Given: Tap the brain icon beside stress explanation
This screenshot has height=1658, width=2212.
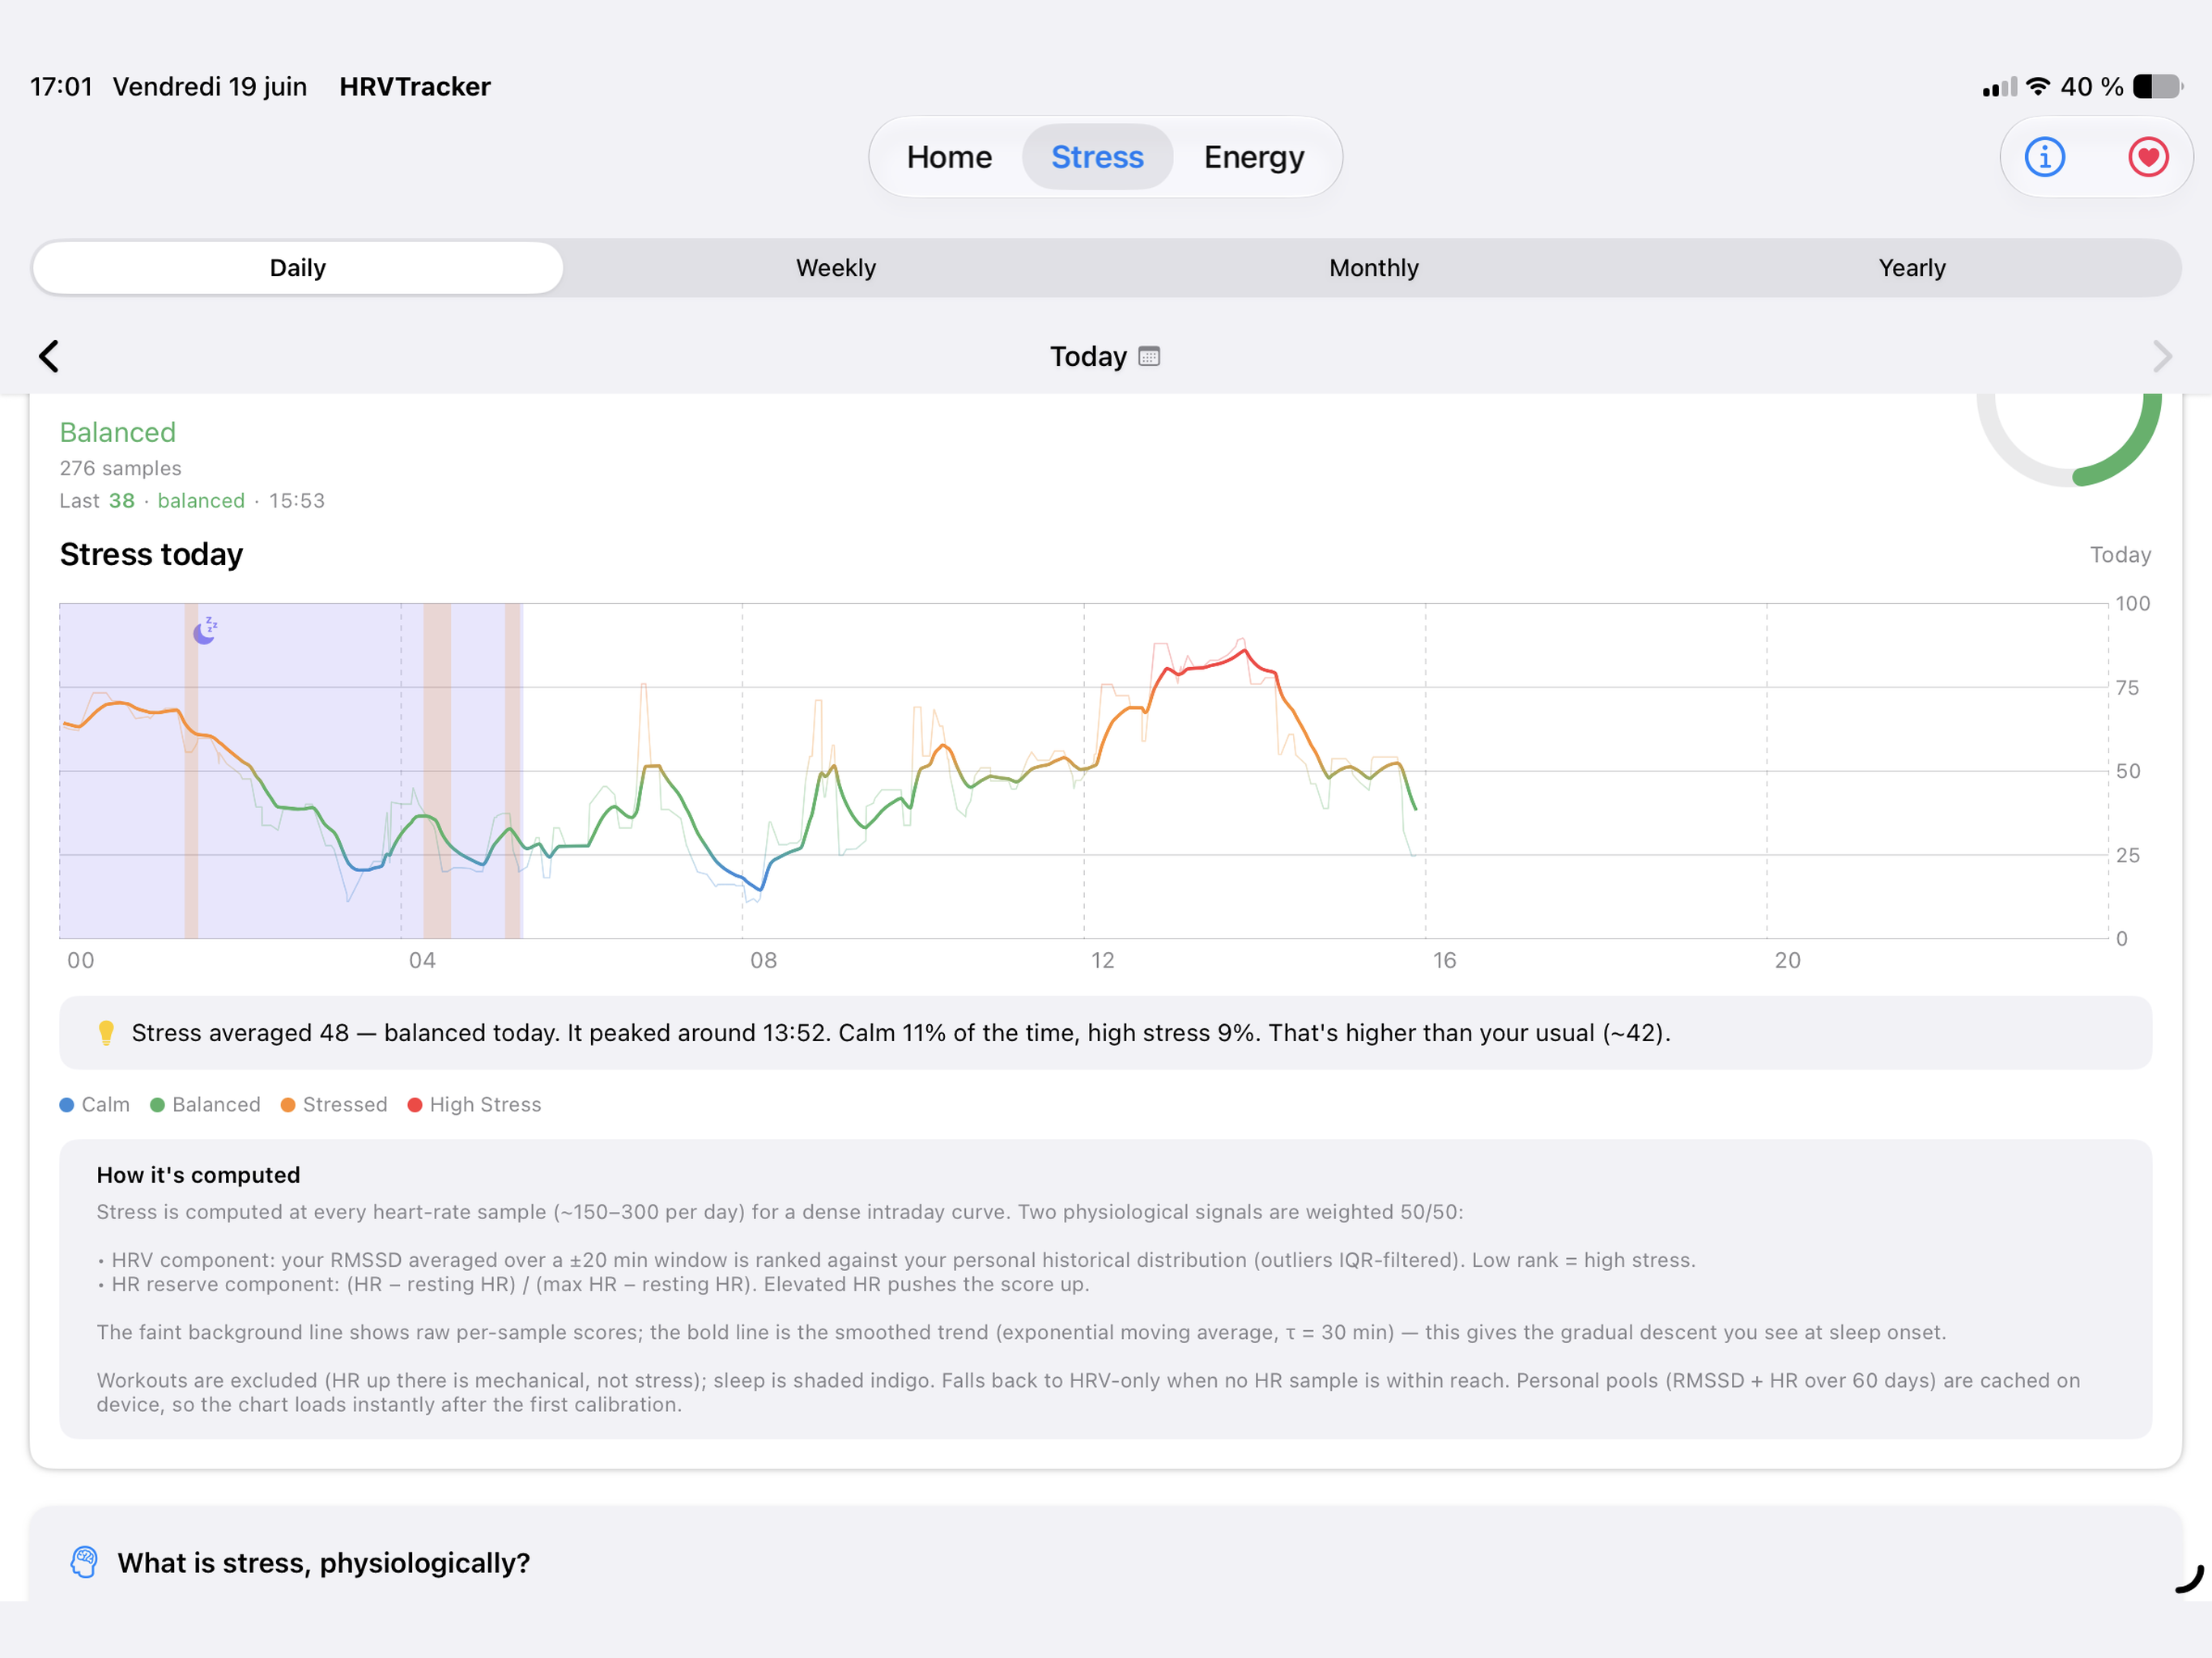Looking at the screenshot, I should pos(84,1561).
